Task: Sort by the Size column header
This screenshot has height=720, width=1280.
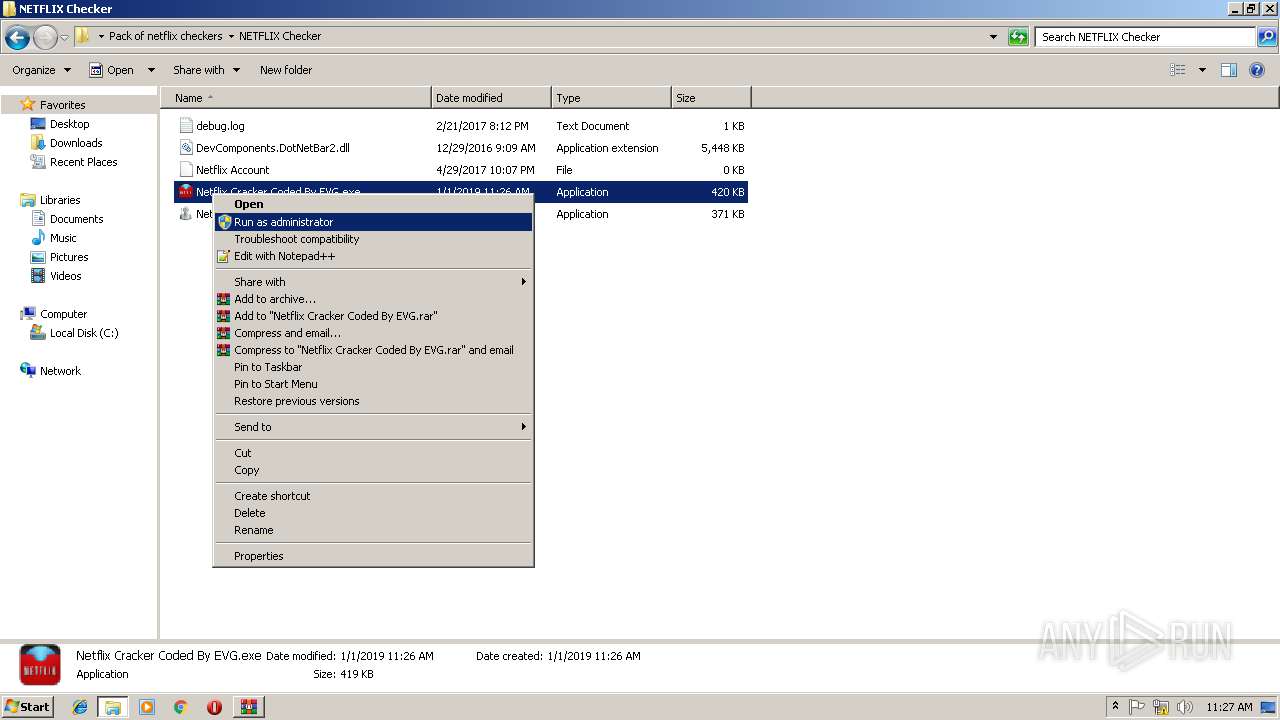Action: coord(711,98)
